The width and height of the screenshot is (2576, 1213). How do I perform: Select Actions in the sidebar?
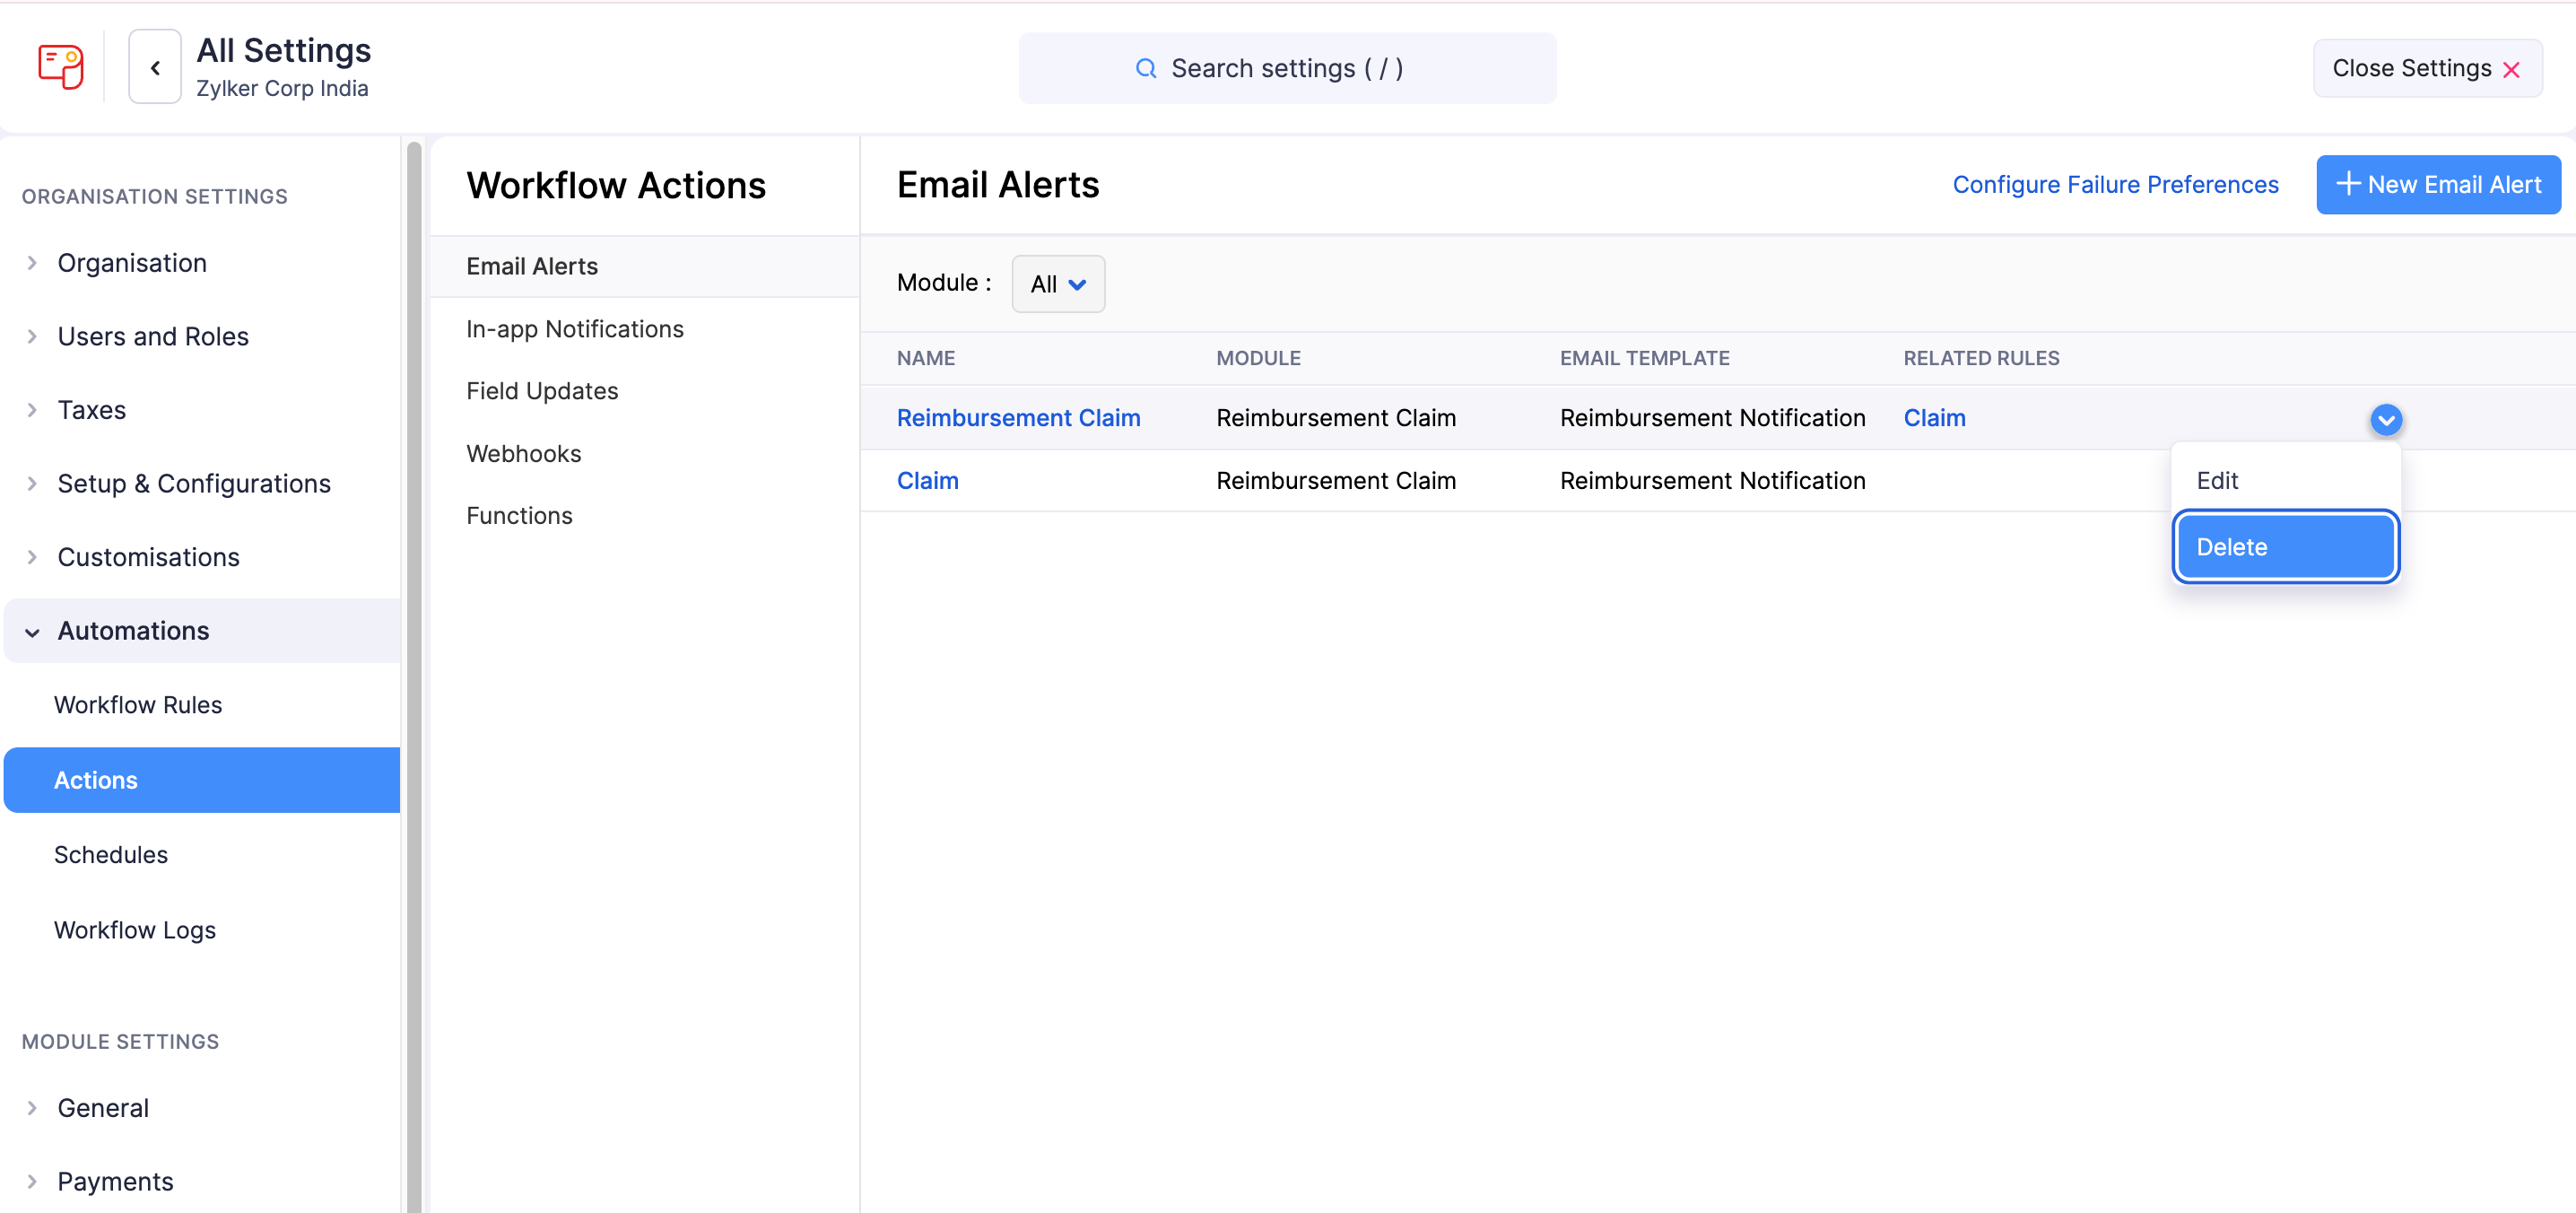tap(202, 780)
